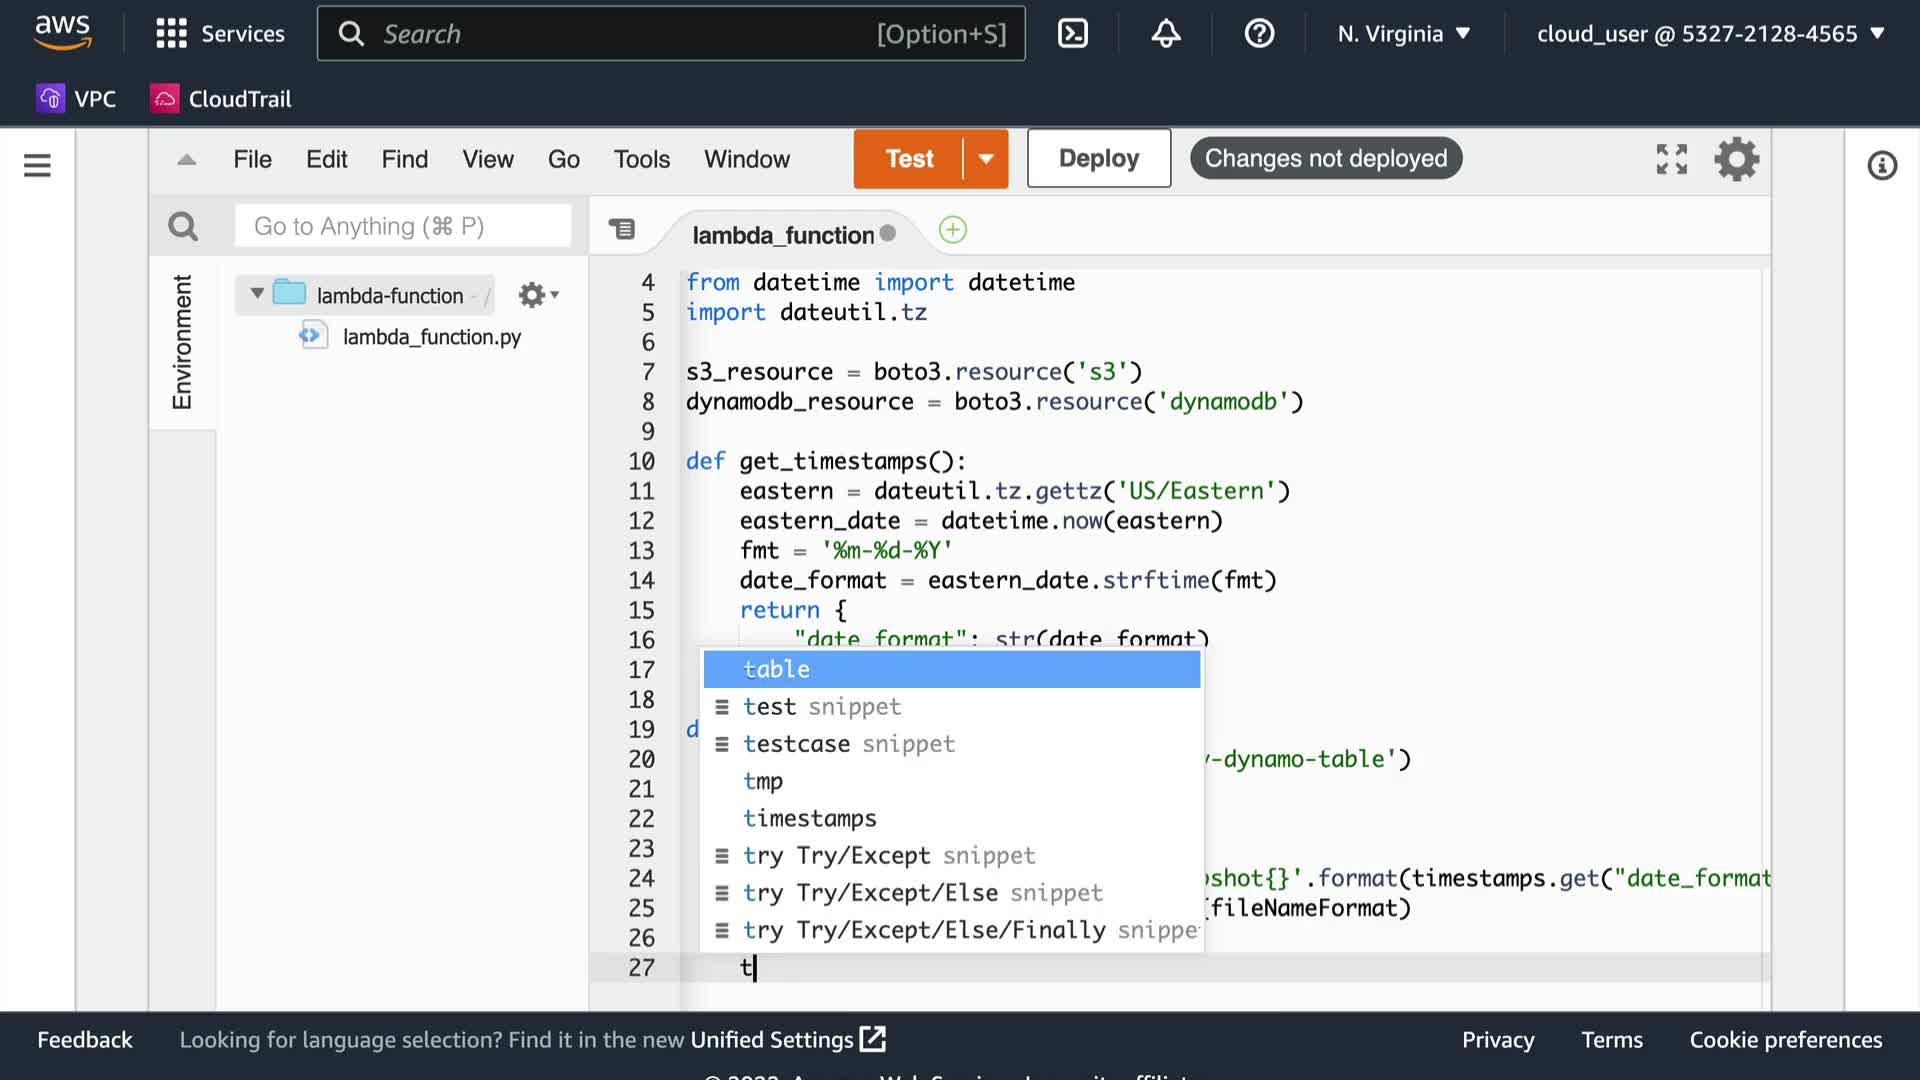Open the new tab plus icon

click(952, 230)
